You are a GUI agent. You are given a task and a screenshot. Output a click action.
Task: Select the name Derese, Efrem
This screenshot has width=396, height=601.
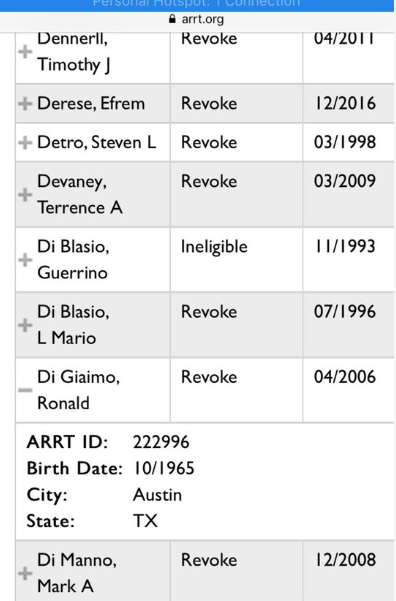click(x=91, y=103)
